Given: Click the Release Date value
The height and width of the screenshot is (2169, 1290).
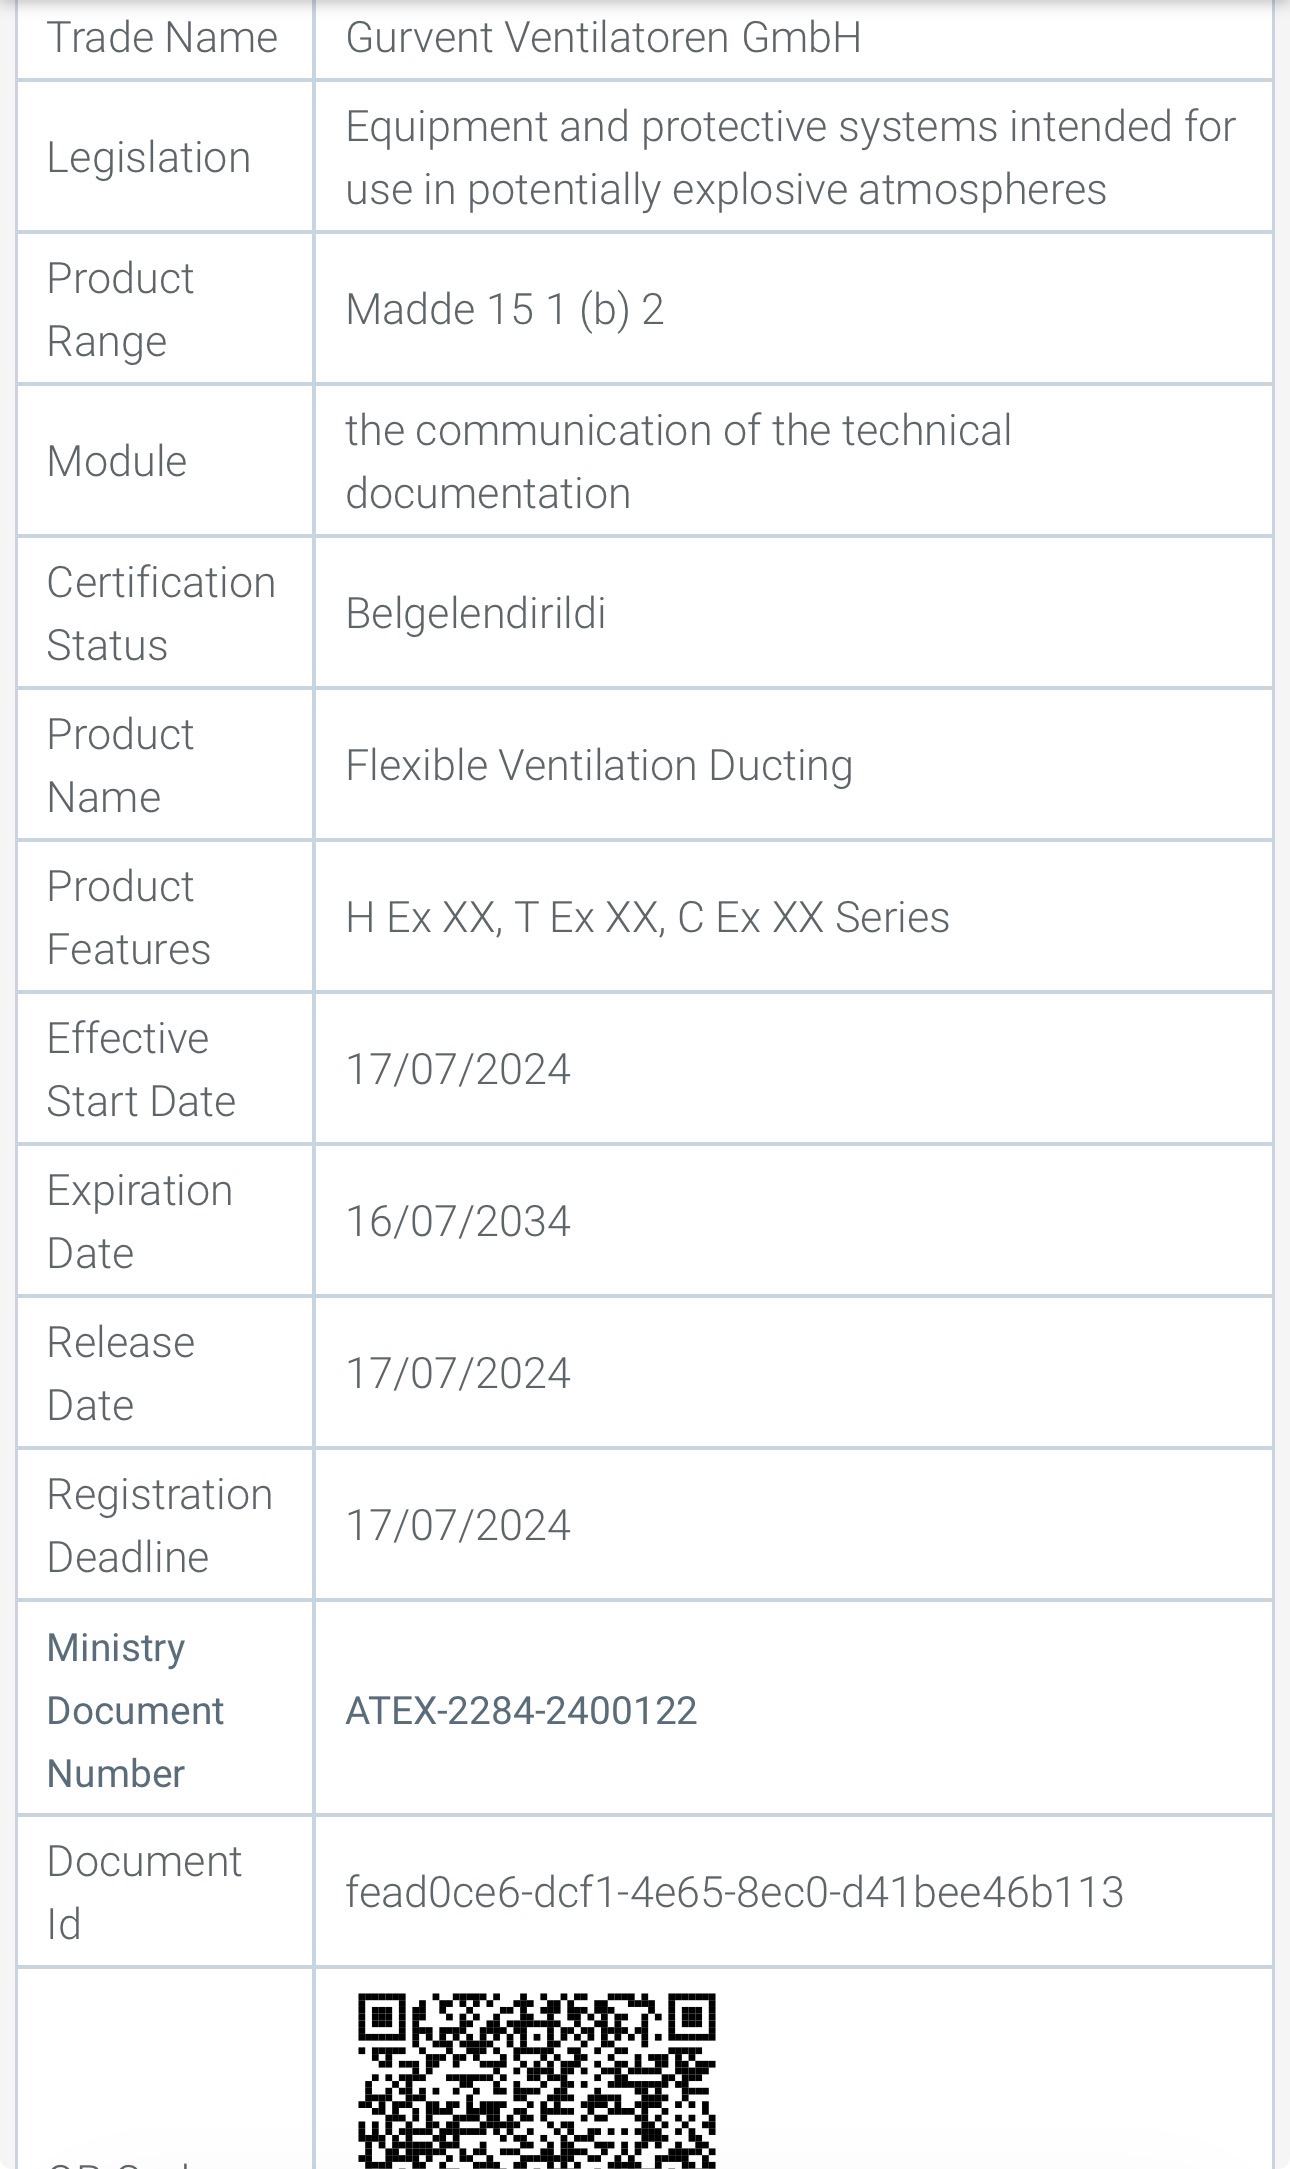Looking at the screenshot, I should click(x=458, y=1373).
